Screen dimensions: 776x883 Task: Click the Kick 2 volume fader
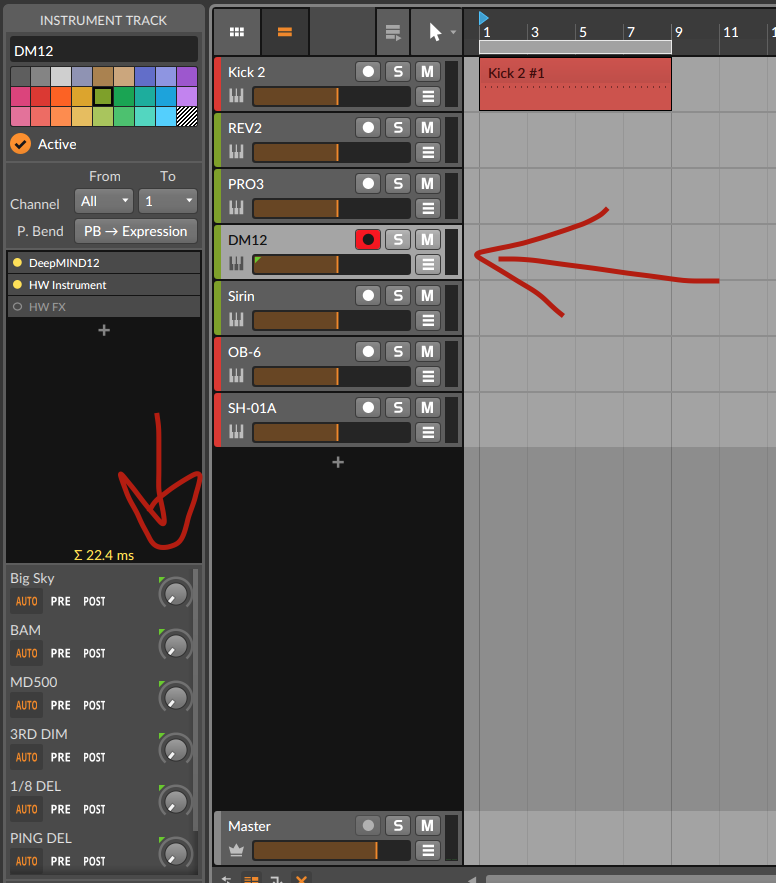[x=332, y=96]
